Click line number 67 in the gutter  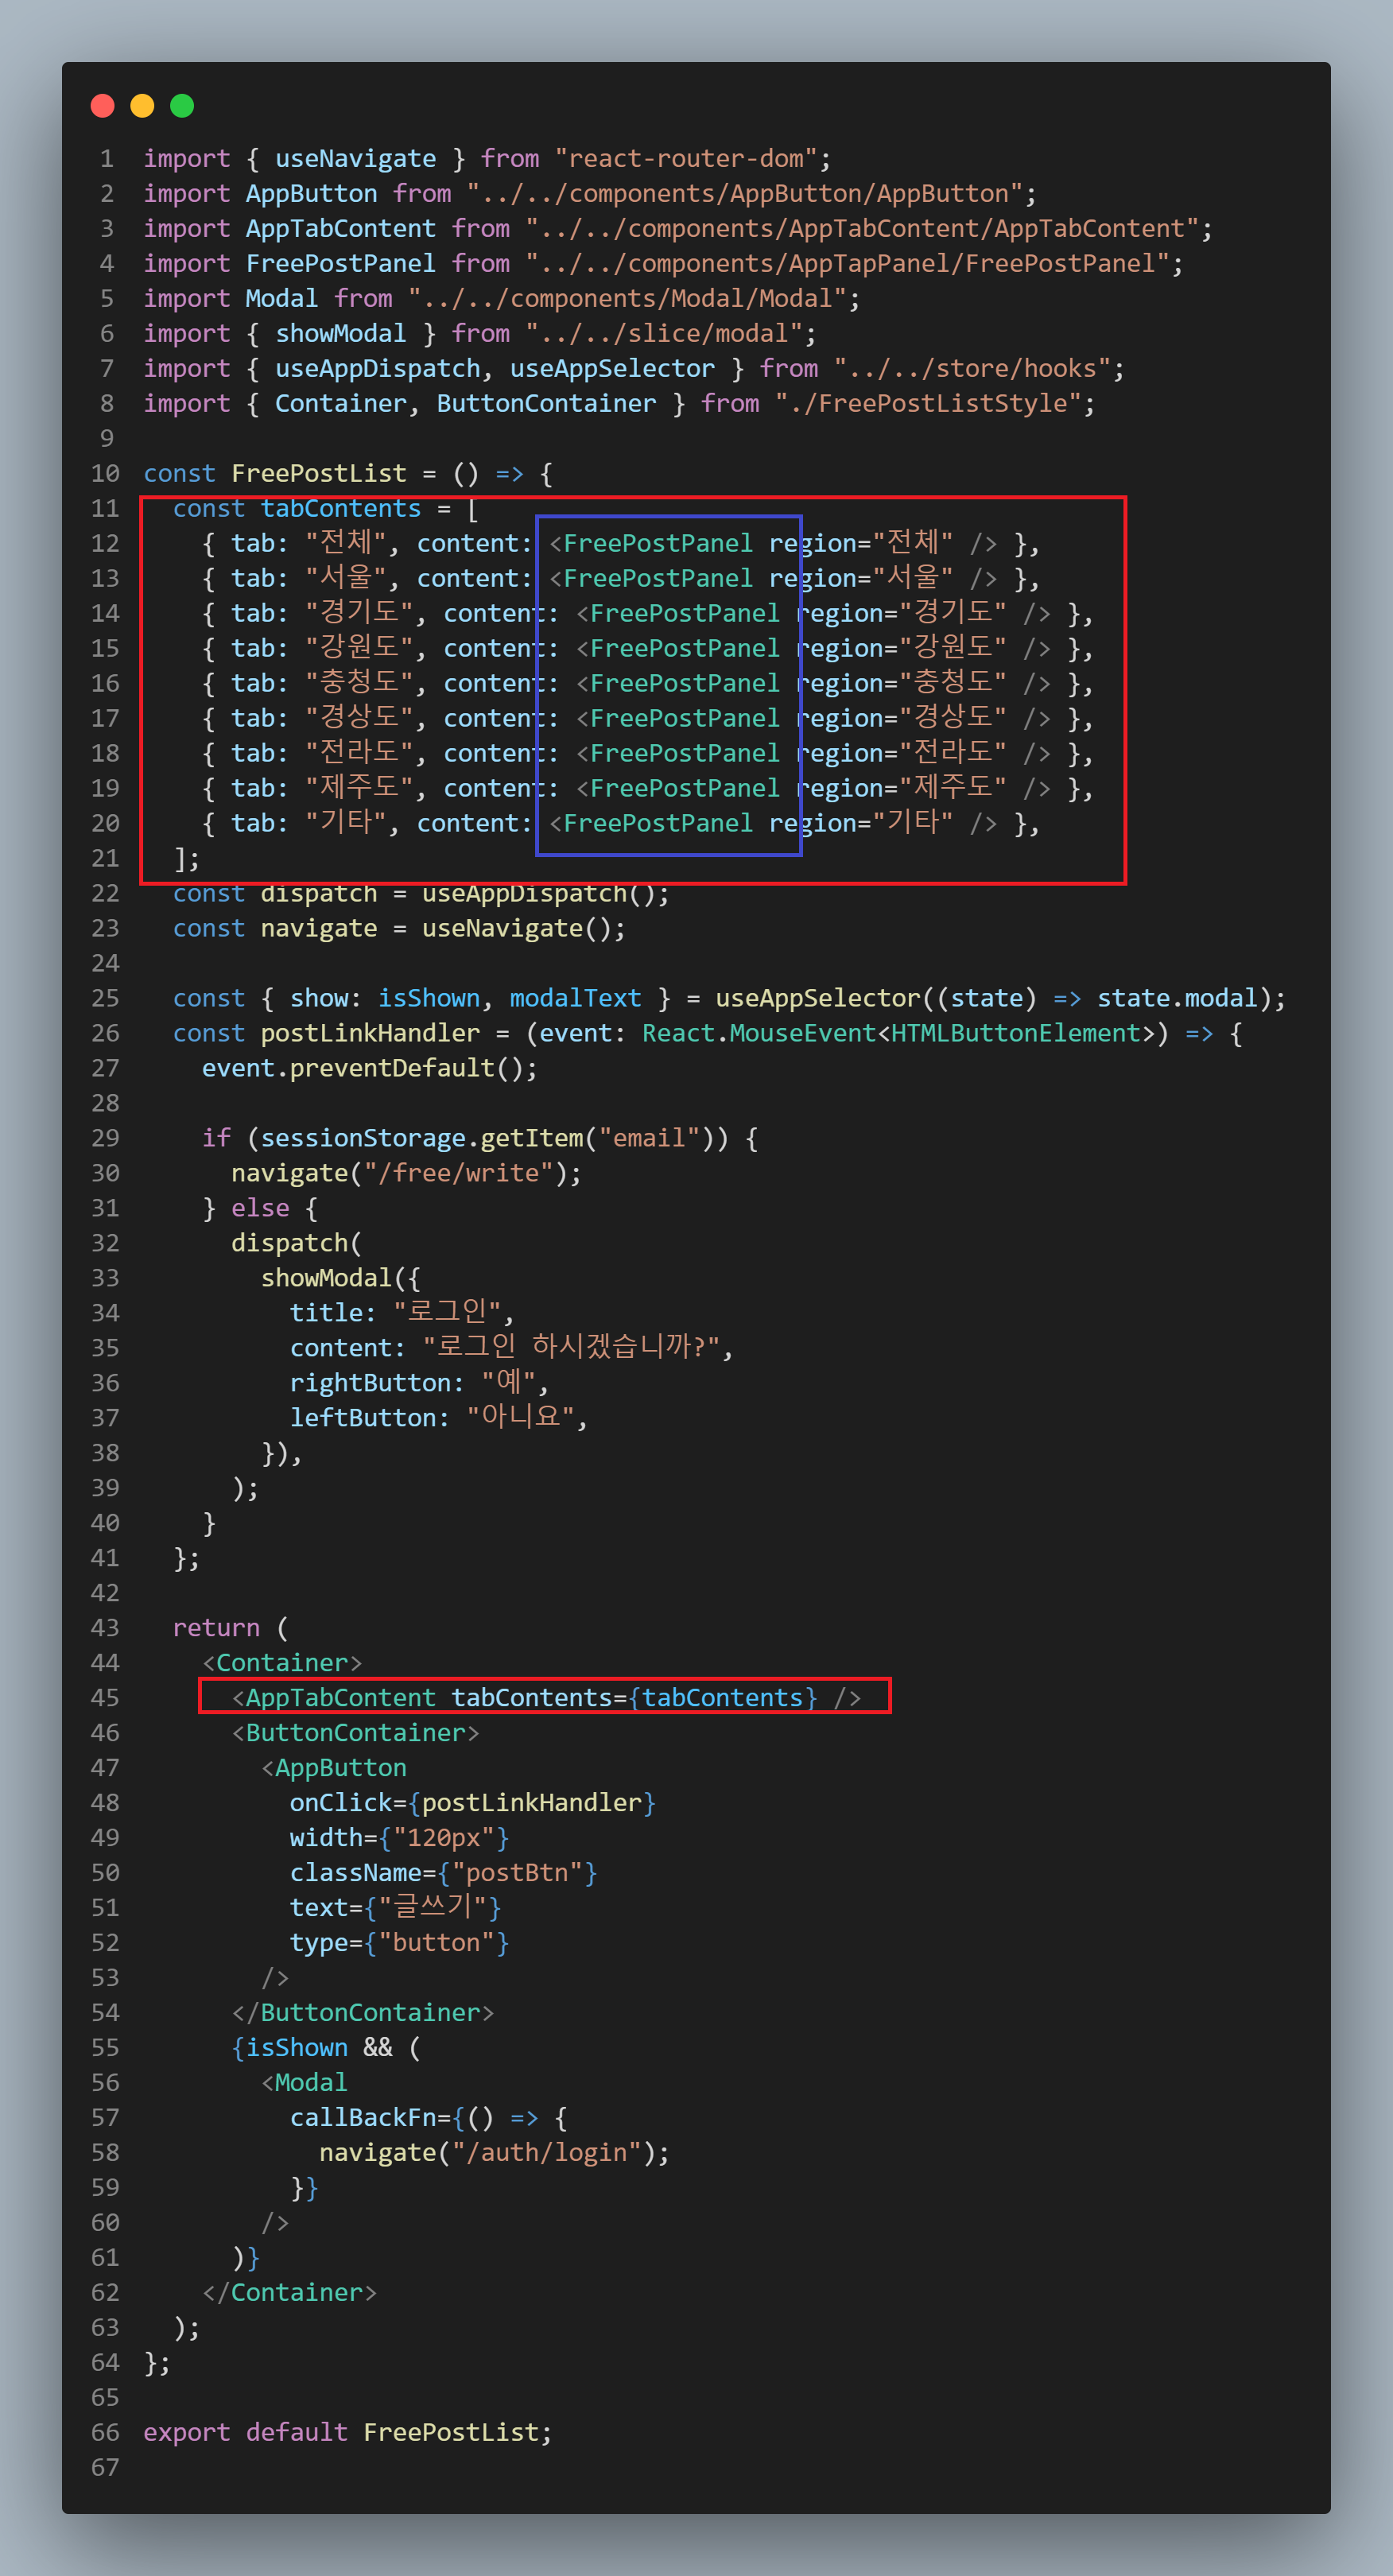click(105, 2468)
